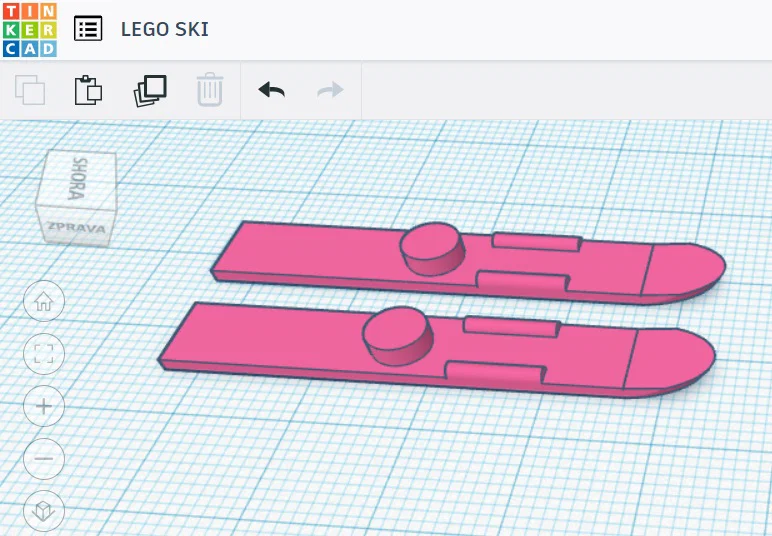Screen dimensions: 772x536
Task: Click the Copy icon
Action: click(30, 90)
